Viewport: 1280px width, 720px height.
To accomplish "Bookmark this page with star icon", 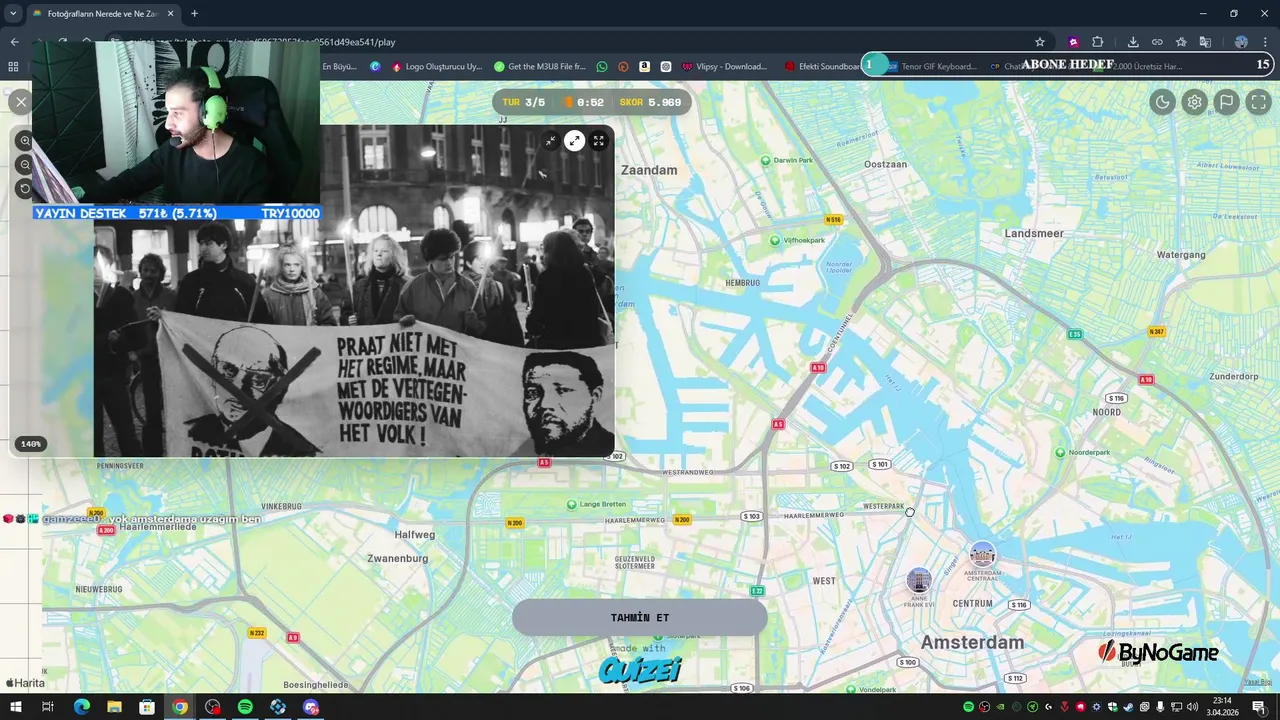I will pos(1040,42).
